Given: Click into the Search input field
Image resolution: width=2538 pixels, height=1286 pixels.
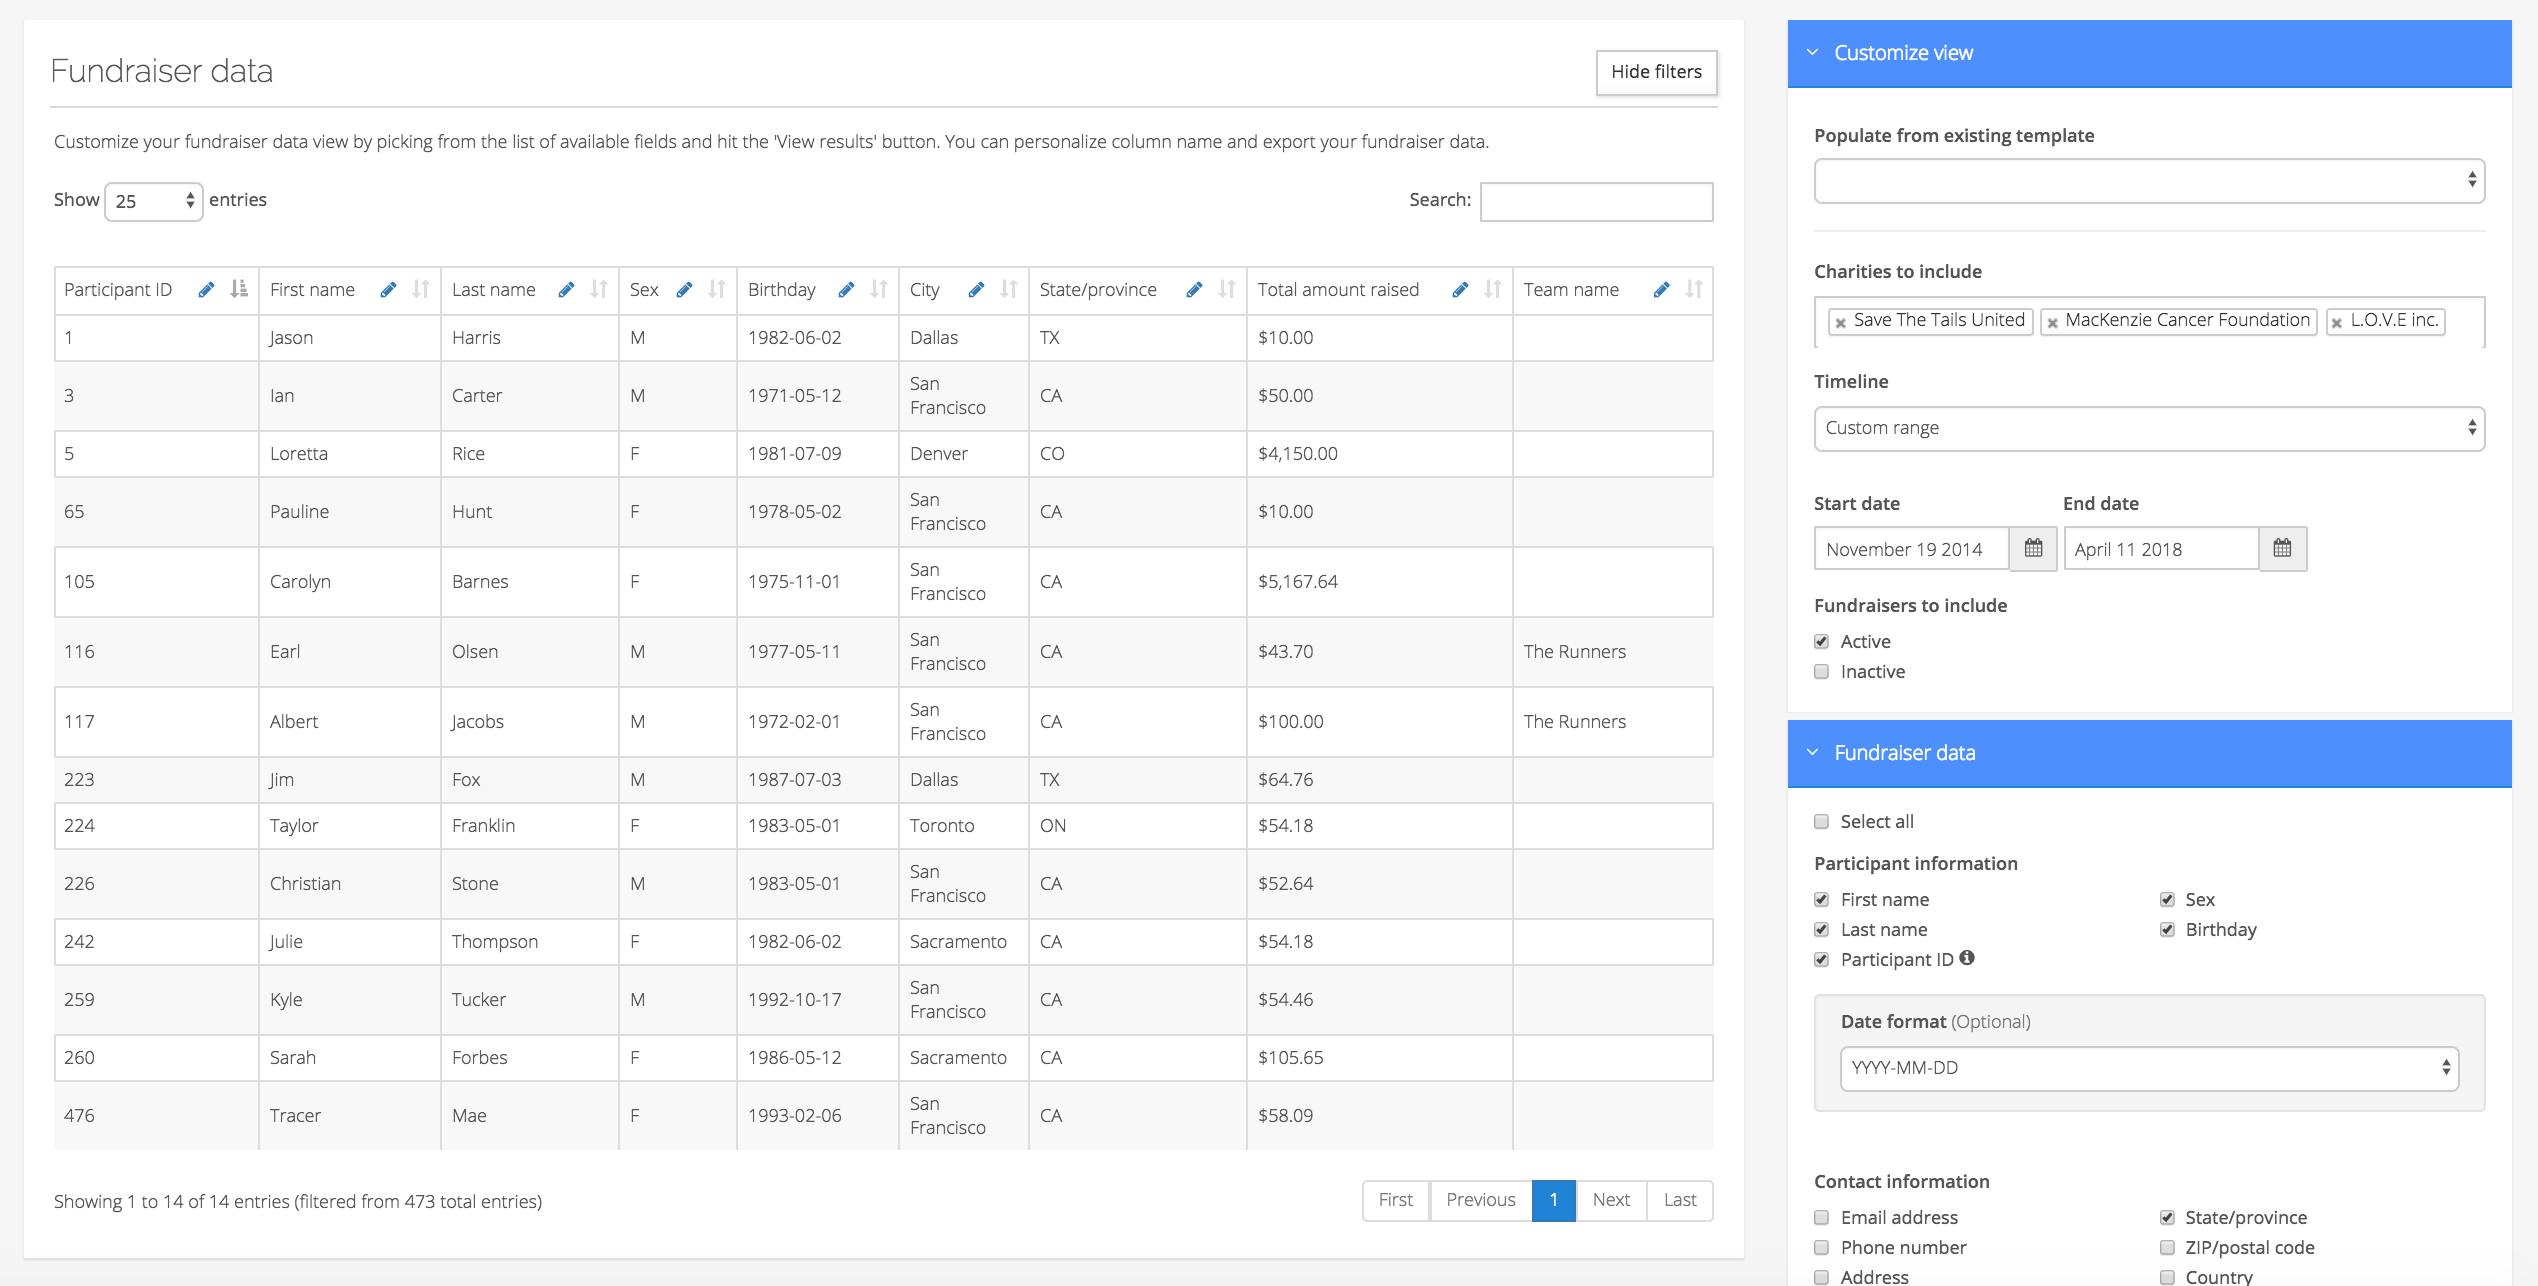Looking at the screenshot, I should [1596, 201].
